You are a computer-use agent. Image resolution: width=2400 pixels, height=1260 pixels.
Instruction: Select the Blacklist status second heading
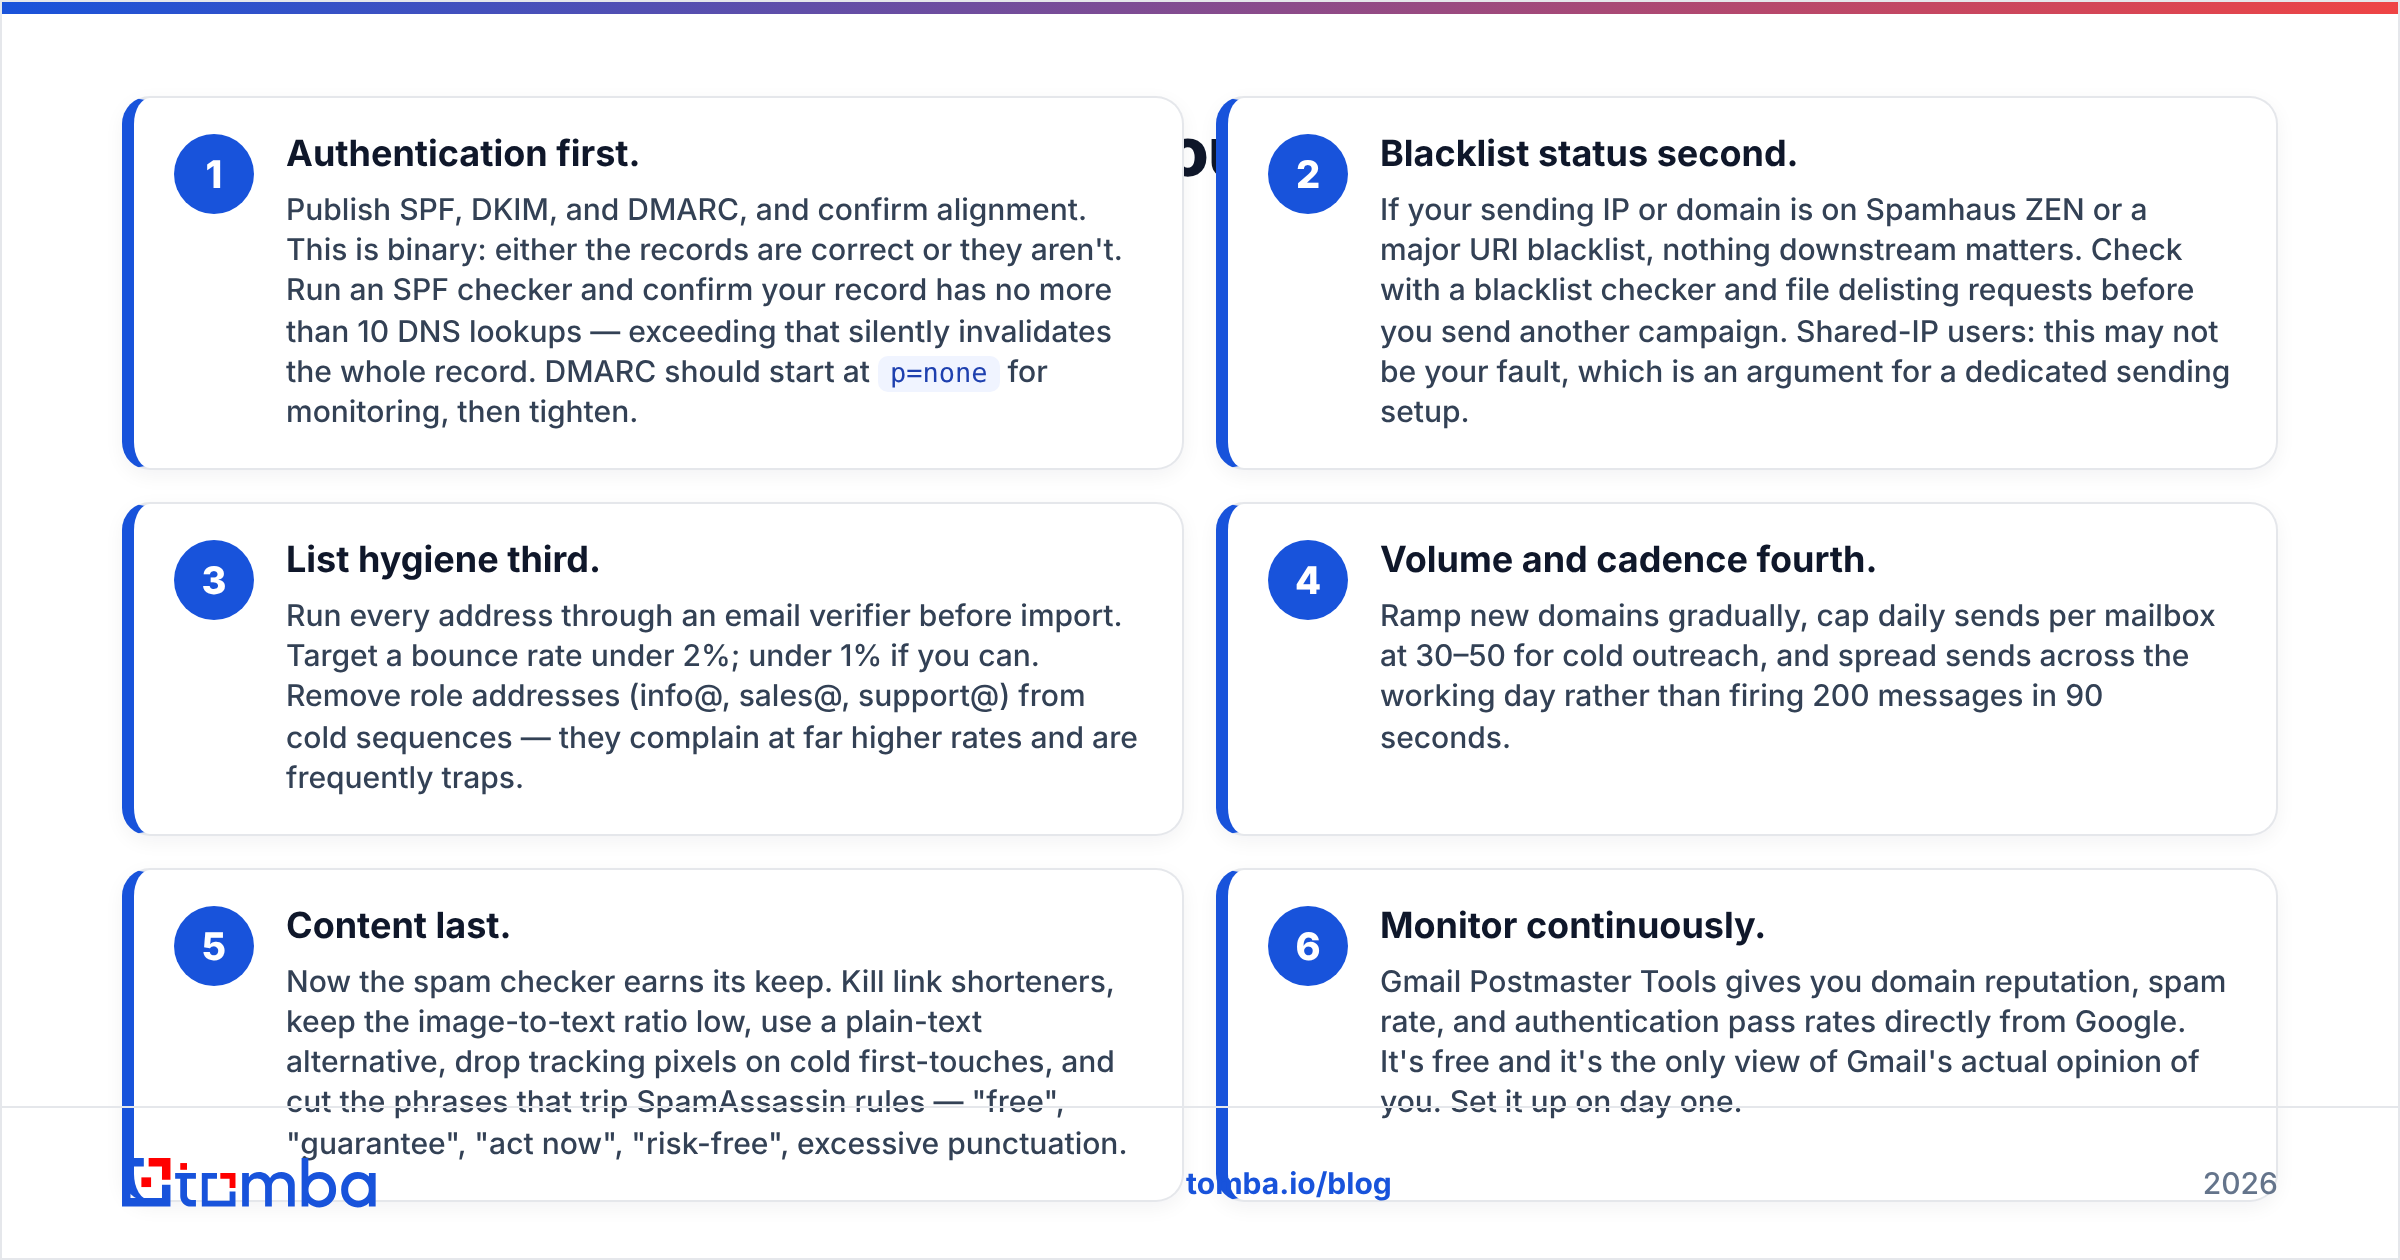click(x=1589, y=154)
